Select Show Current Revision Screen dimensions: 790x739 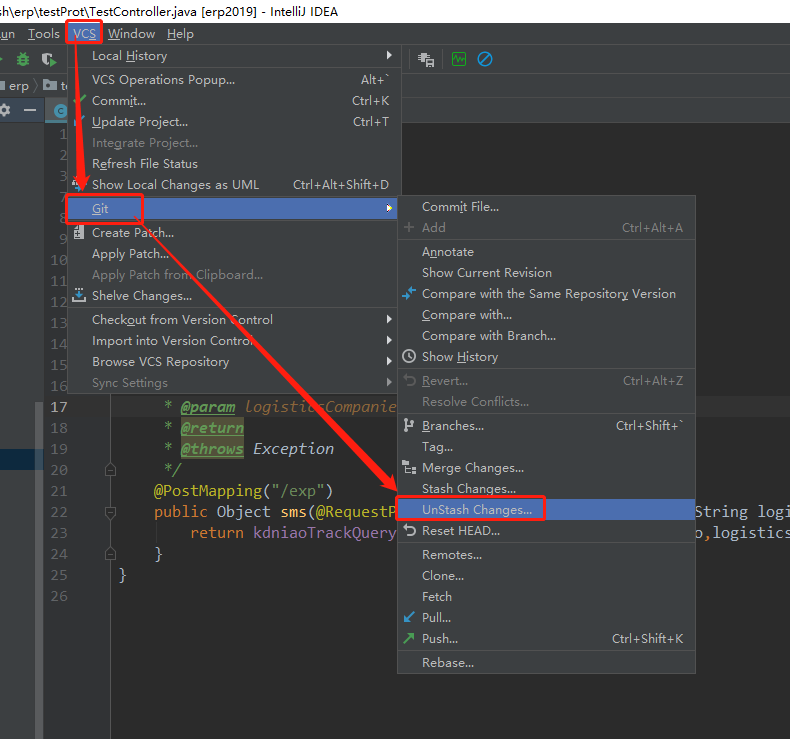[547, 273]
